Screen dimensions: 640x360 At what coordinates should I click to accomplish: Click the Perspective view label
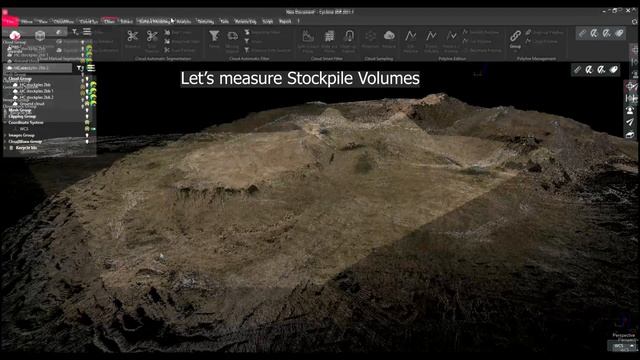[x=624, y=336]
